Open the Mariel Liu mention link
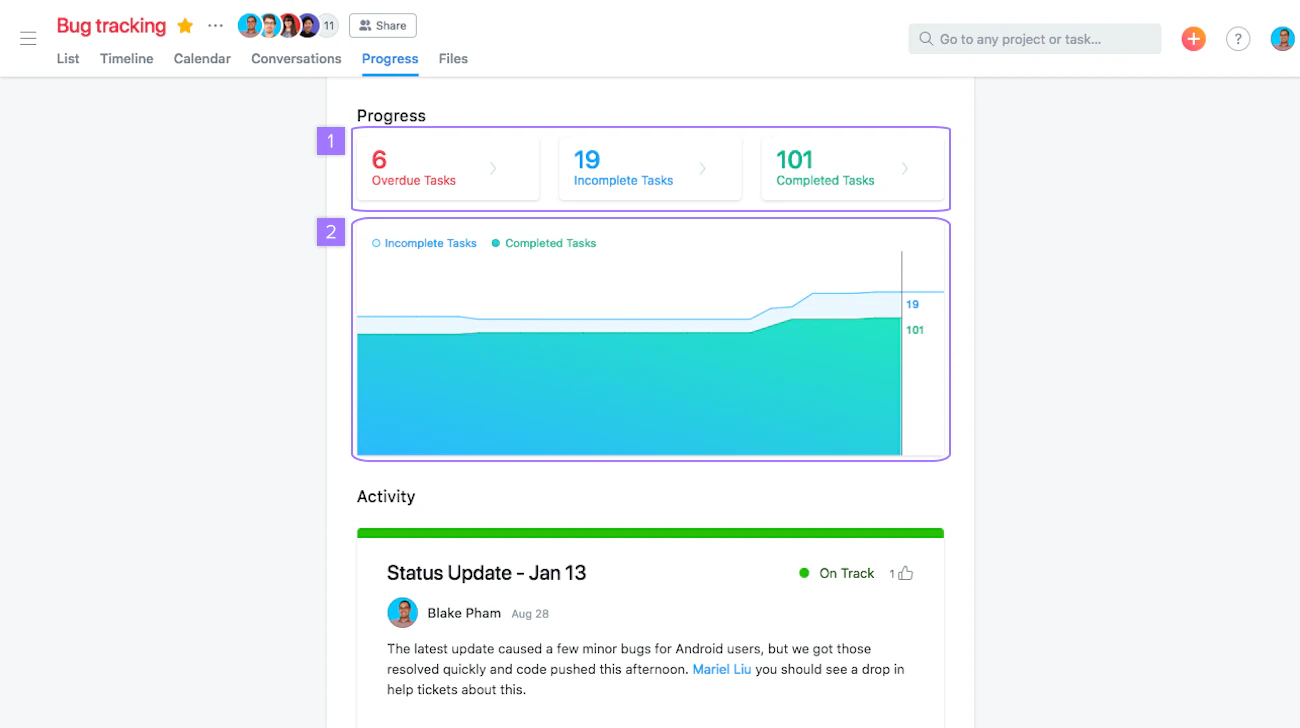The width and height of the screenshot is (1300, 728). click(722, 669)
